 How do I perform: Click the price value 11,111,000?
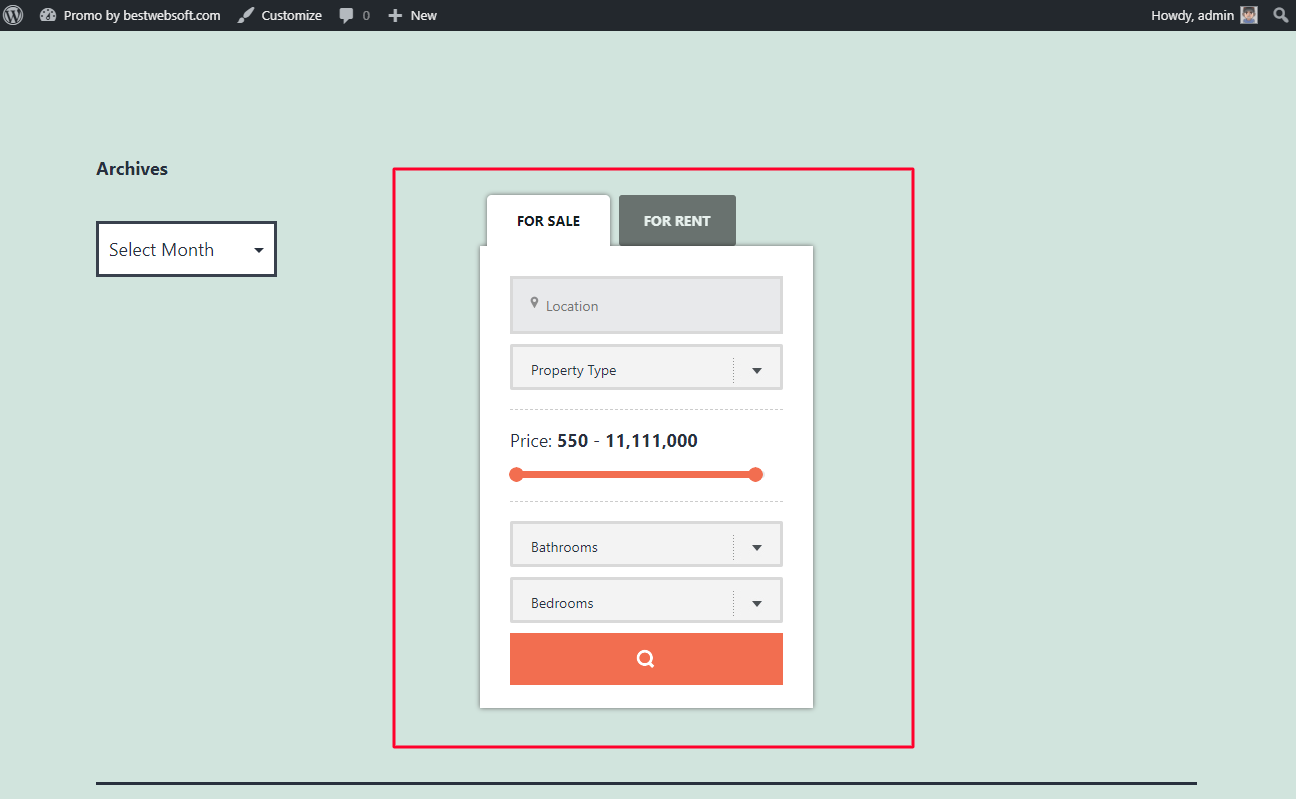point(651,441)
